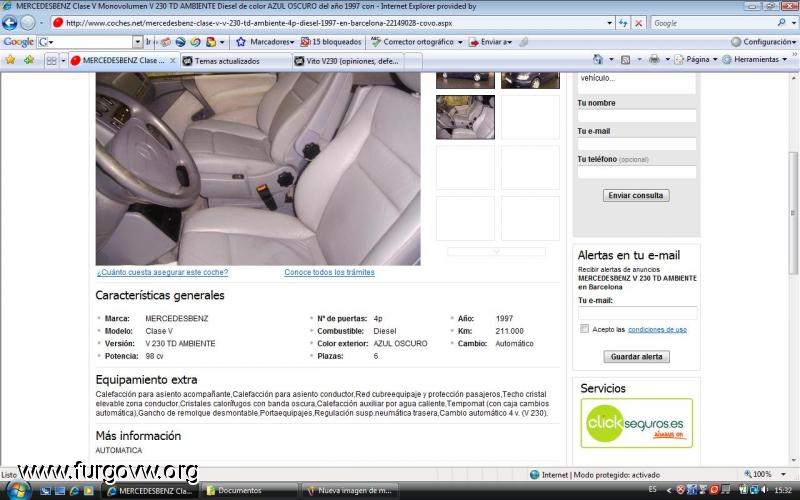Open the recent pages dropdown arrow
The width and height of the screenshot is (800, 500).
[x=41, y=23]
